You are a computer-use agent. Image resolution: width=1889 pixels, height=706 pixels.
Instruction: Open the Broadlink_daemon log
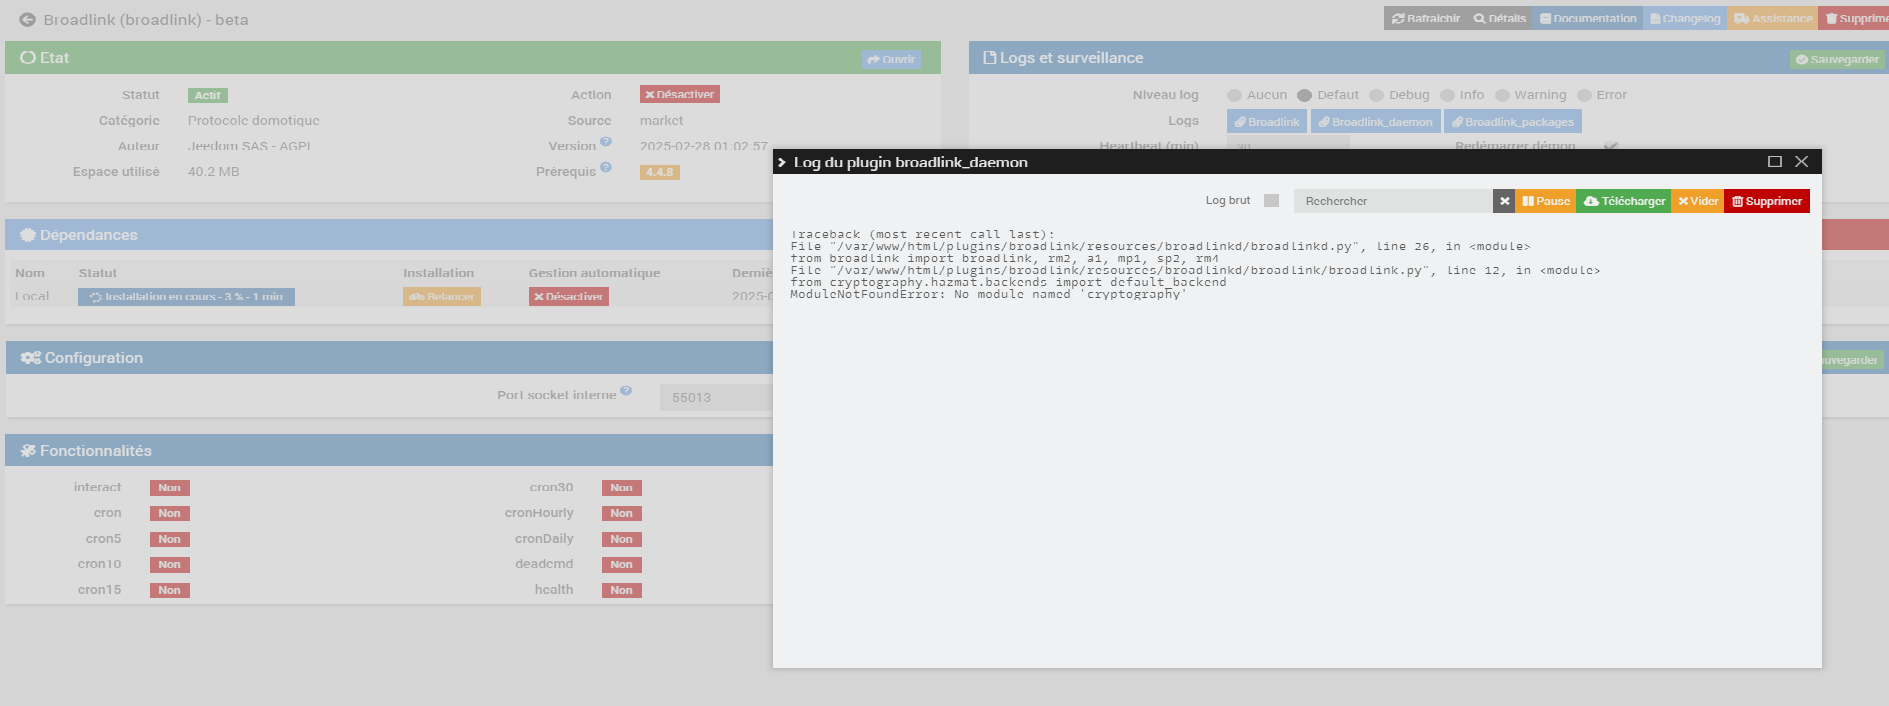[x=1375, y=122]
